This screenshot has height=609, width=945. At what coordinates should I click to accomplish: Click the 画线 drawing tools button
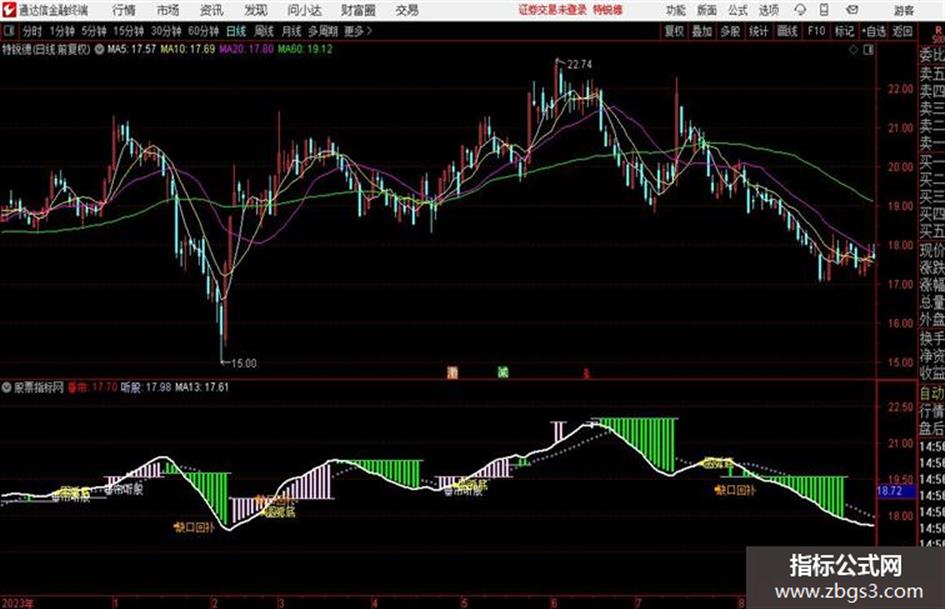pos(787,31)
